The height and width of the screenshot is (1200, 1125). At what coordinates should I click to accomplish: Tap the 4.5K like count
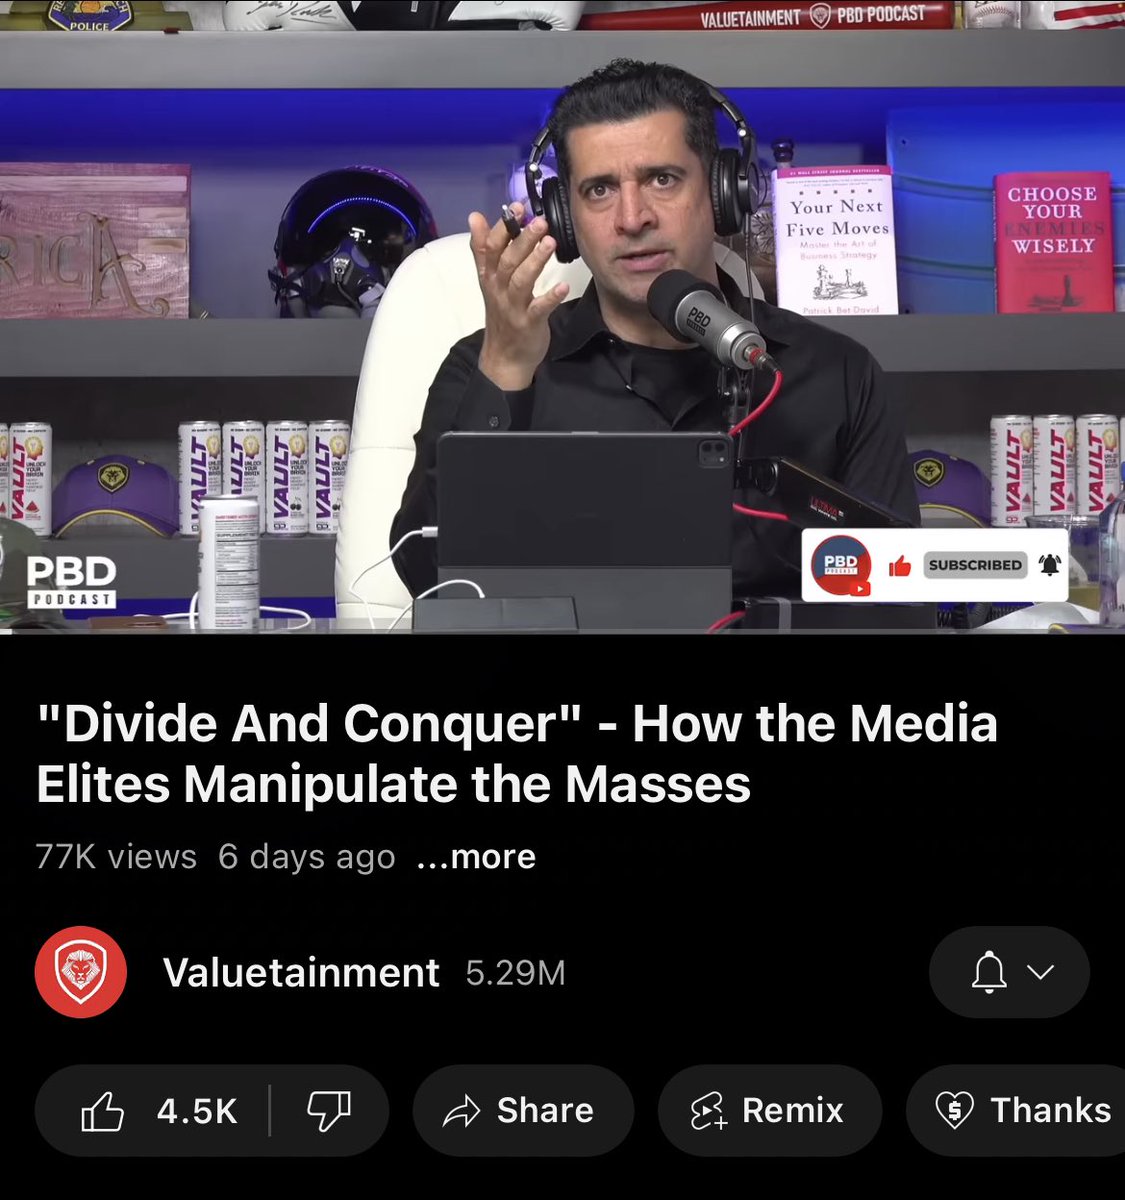197,1111
